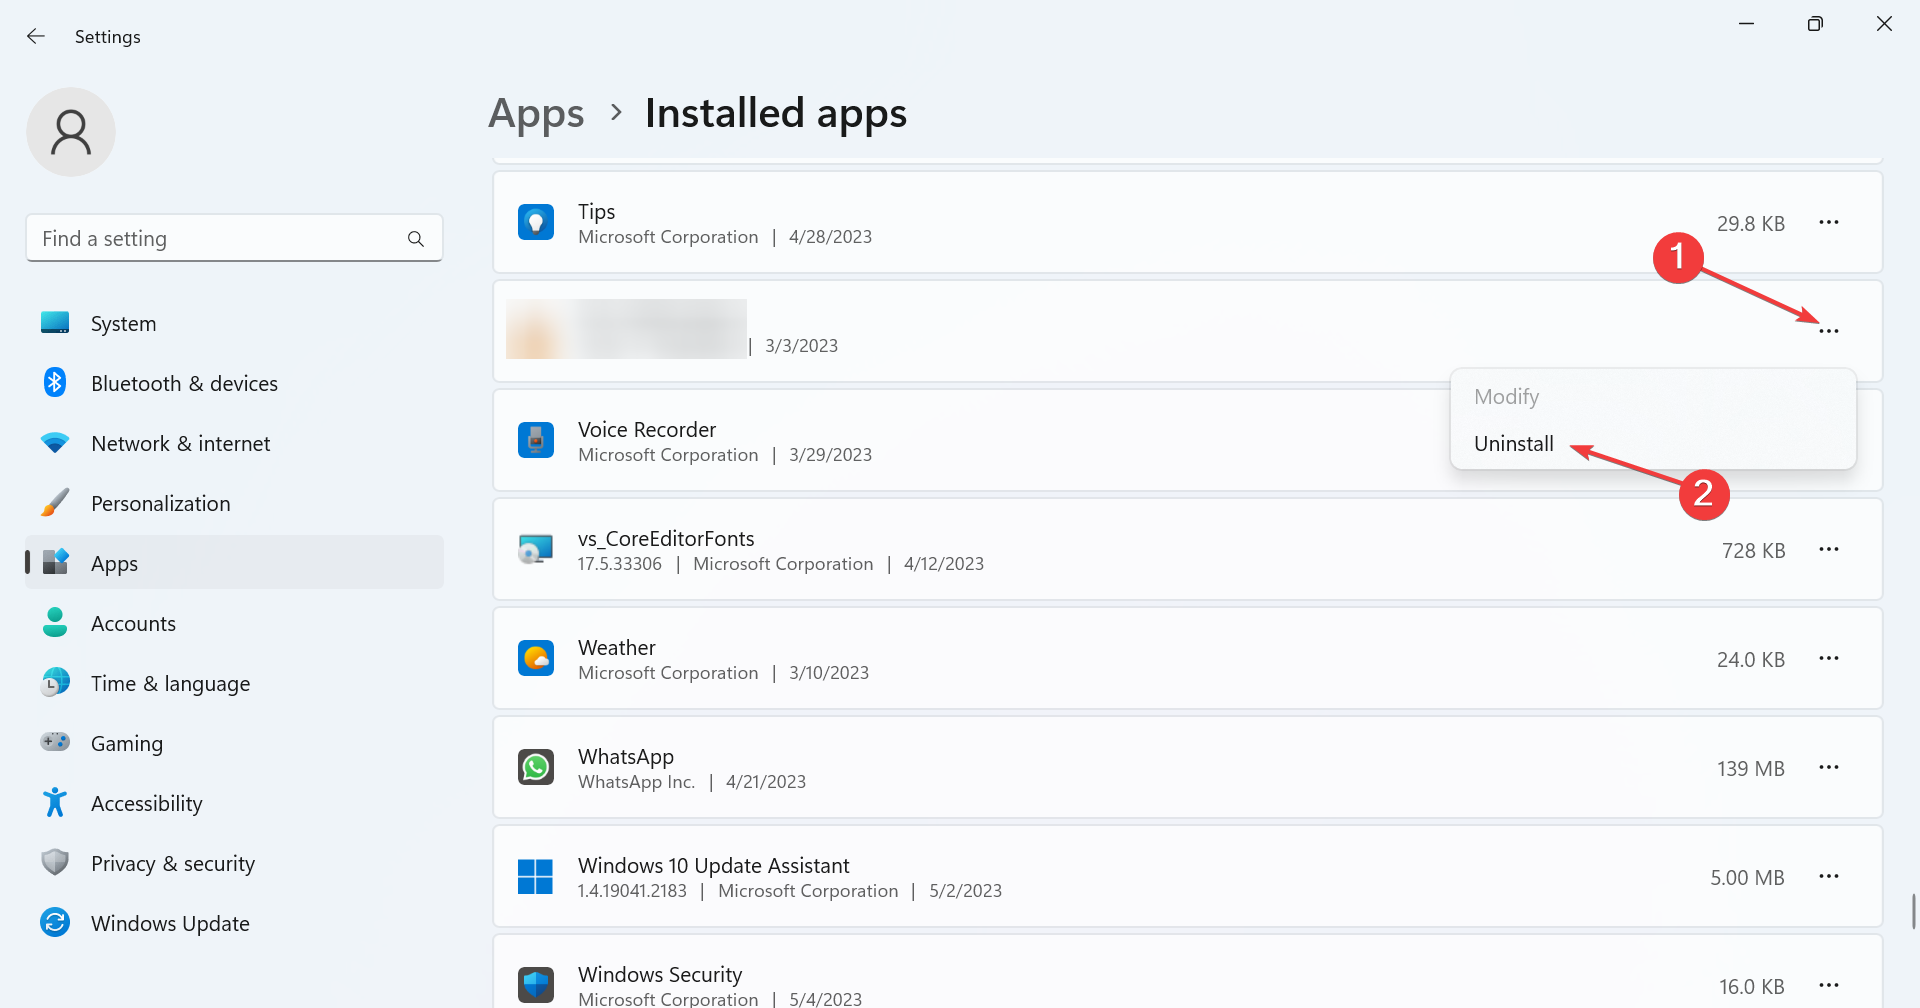The width and height of the screenshot is (1920, 1008).
Task: Open the three-dot menu for Voice Recorder
Action: 1830,440
